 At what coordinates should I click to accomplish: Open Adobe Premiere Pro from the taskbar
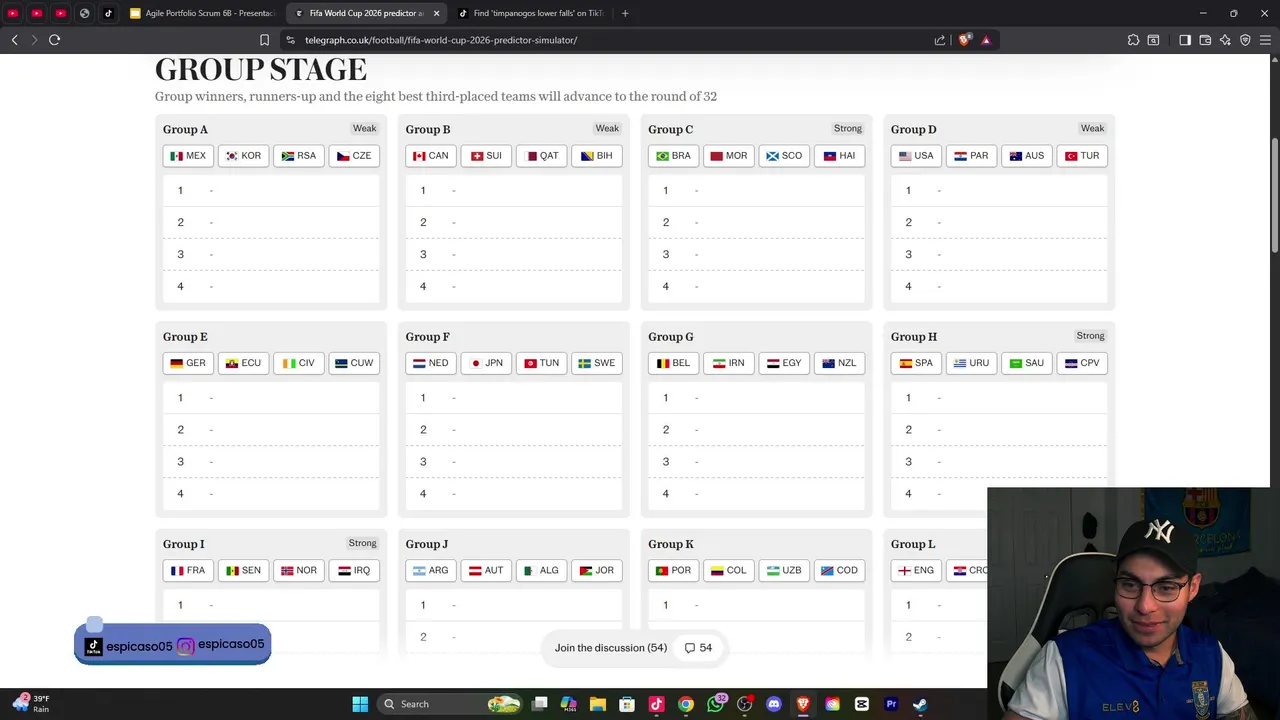891,704
